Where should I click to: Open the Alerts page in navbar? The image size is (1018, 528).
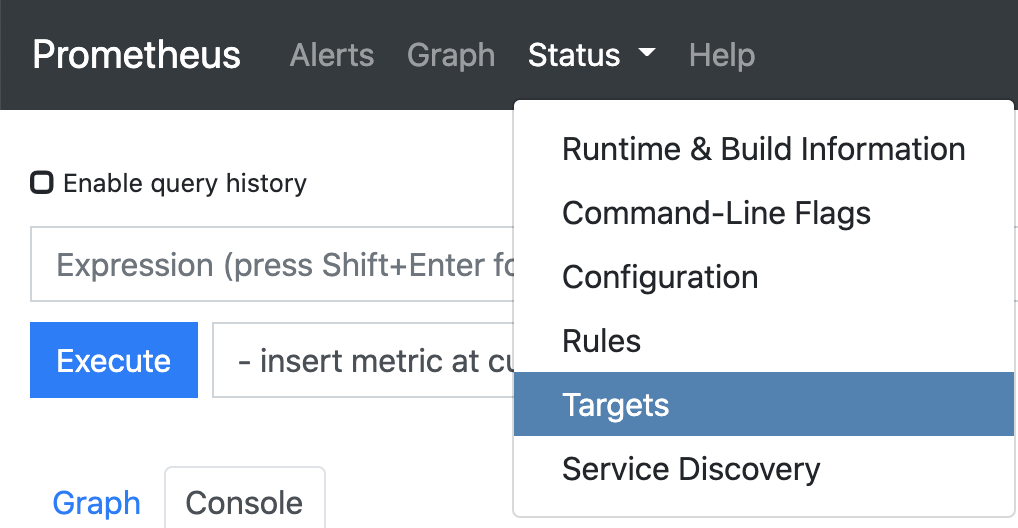pyautogui.click(x=331, y=55)
